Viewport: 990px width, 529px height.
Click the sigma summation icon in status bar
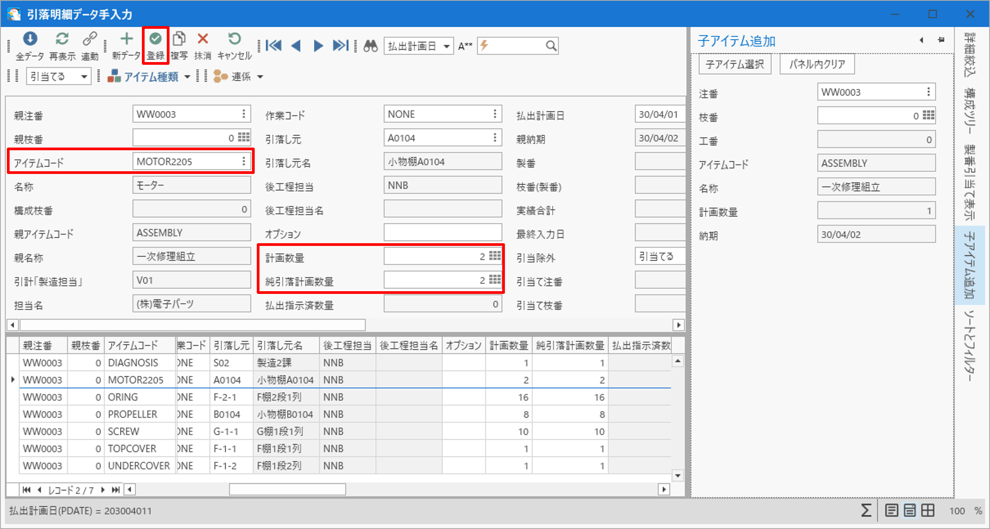pyautogui.click(x=866, y=511)
